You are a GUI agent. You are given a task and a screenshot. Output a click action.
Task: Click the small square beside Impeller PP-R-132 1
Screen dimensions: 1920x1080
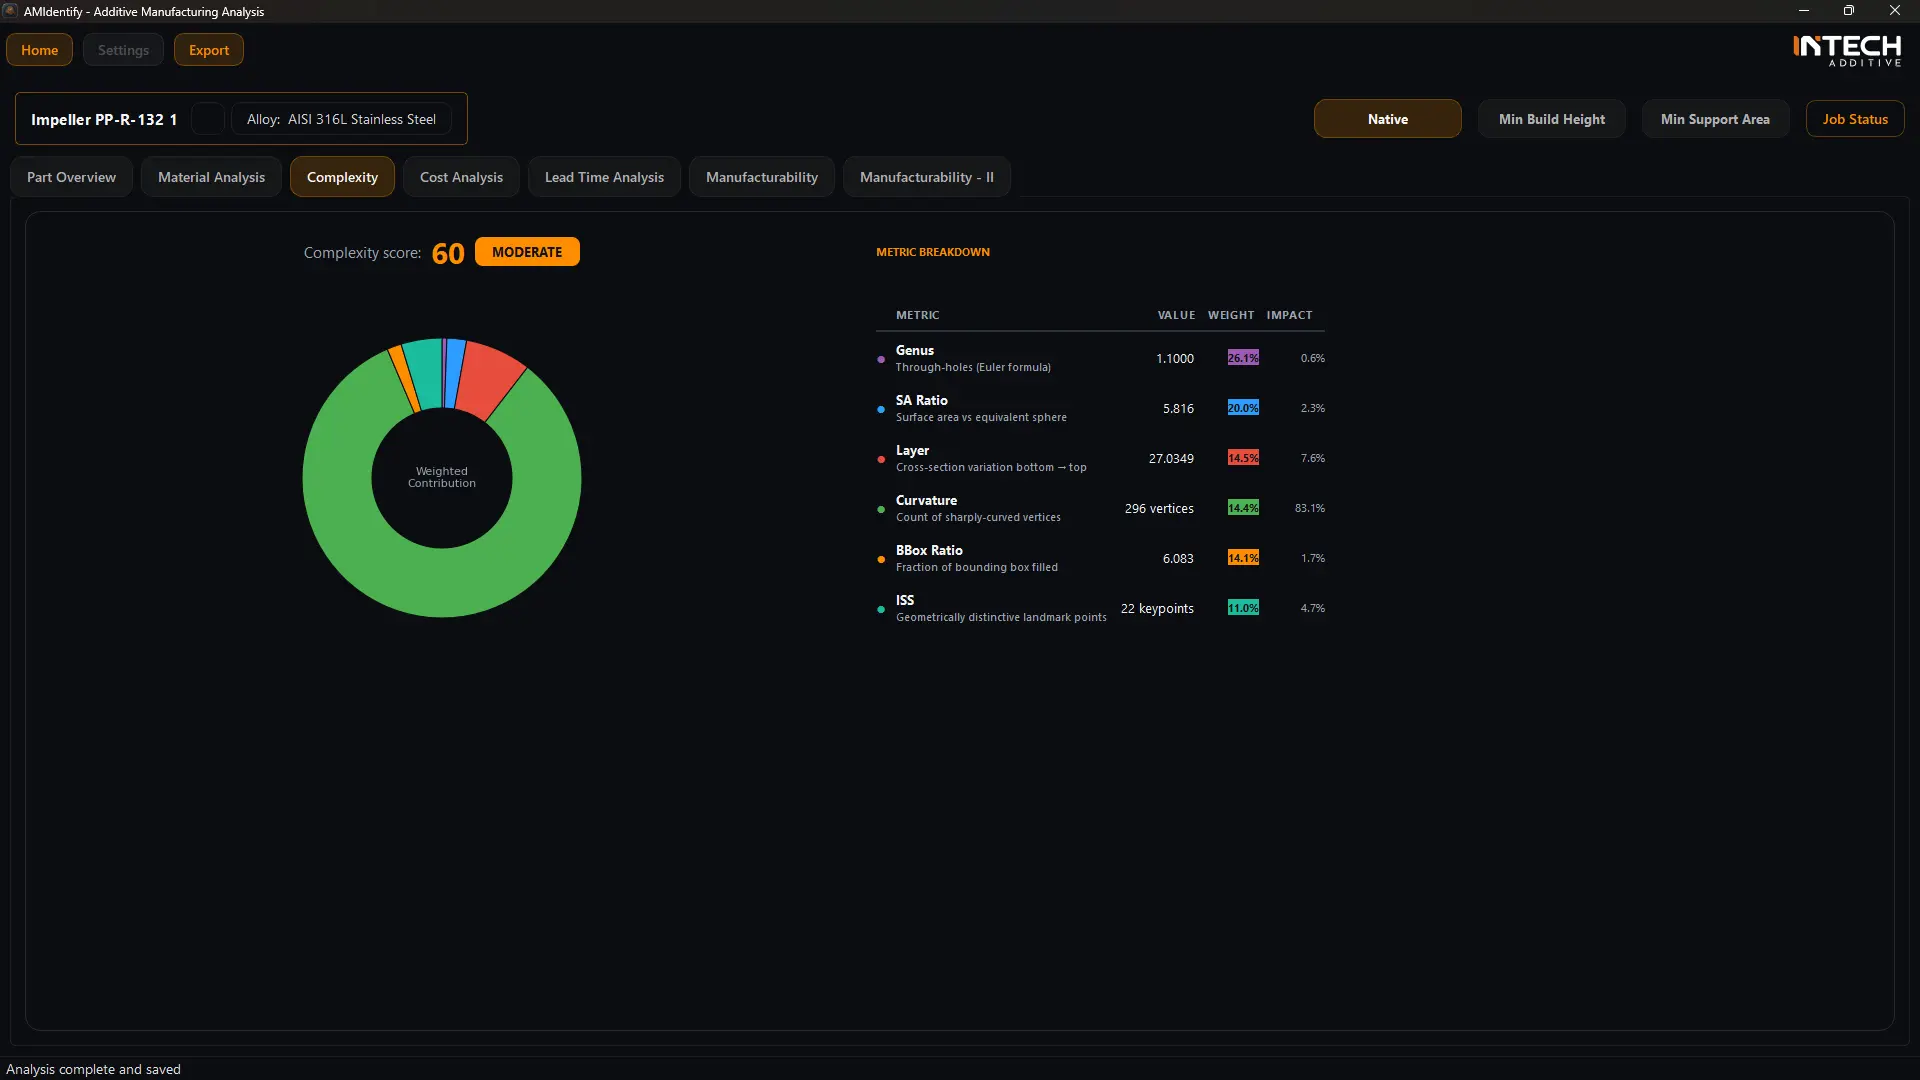(208, 119)
